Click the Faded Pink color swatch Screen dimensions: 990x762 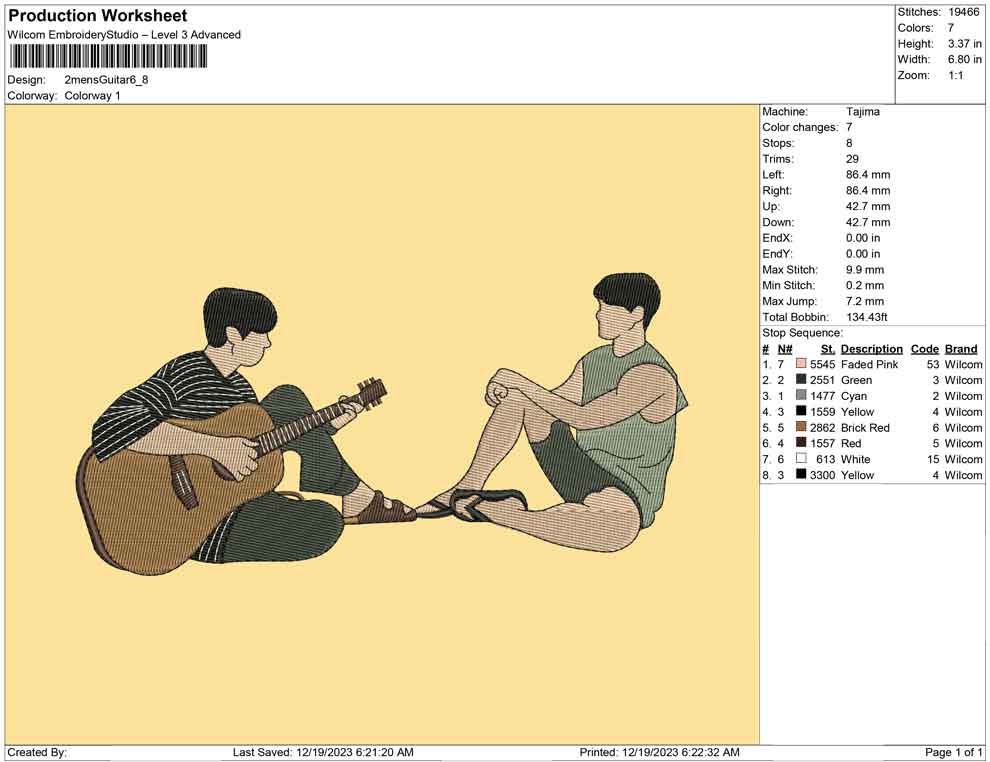[801, 365]
